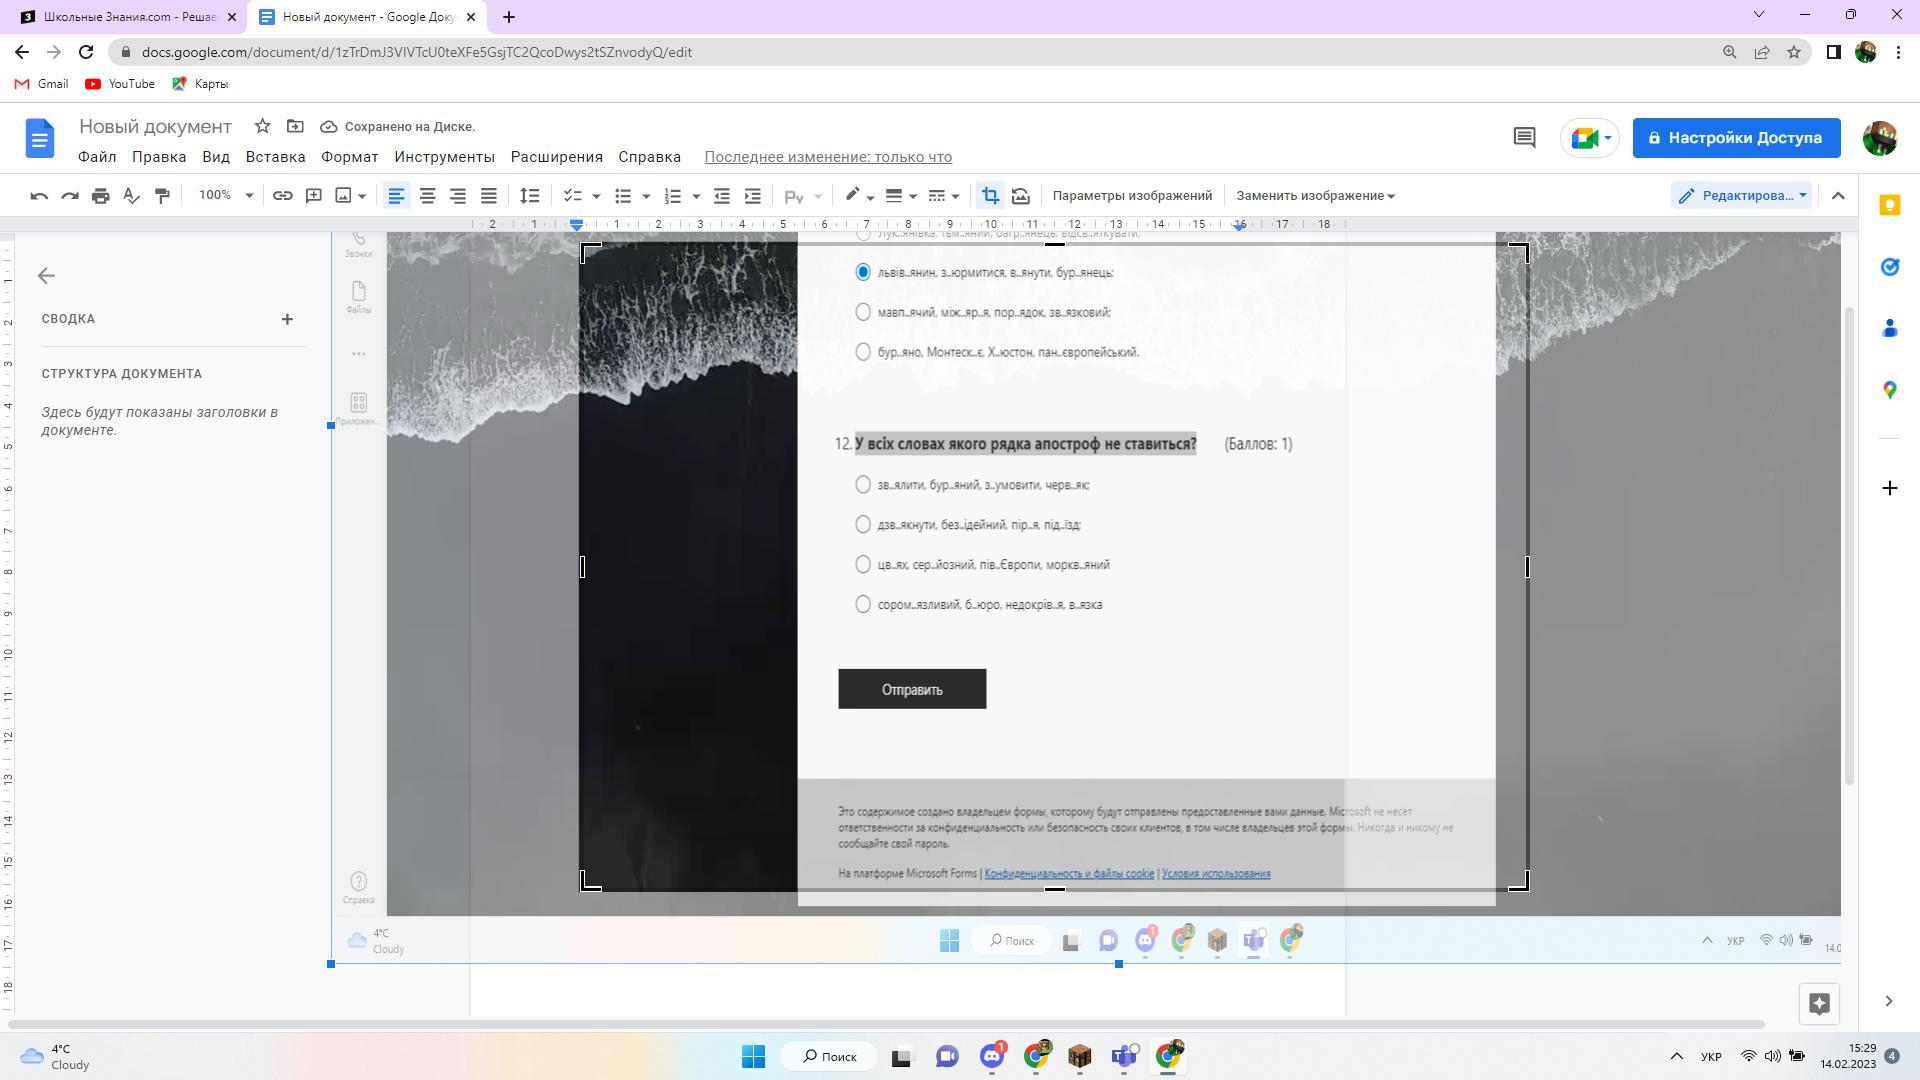This screenshot has height=1080, width=1920.
Task: Open border weight dropdown
Action: pos(901,196)
